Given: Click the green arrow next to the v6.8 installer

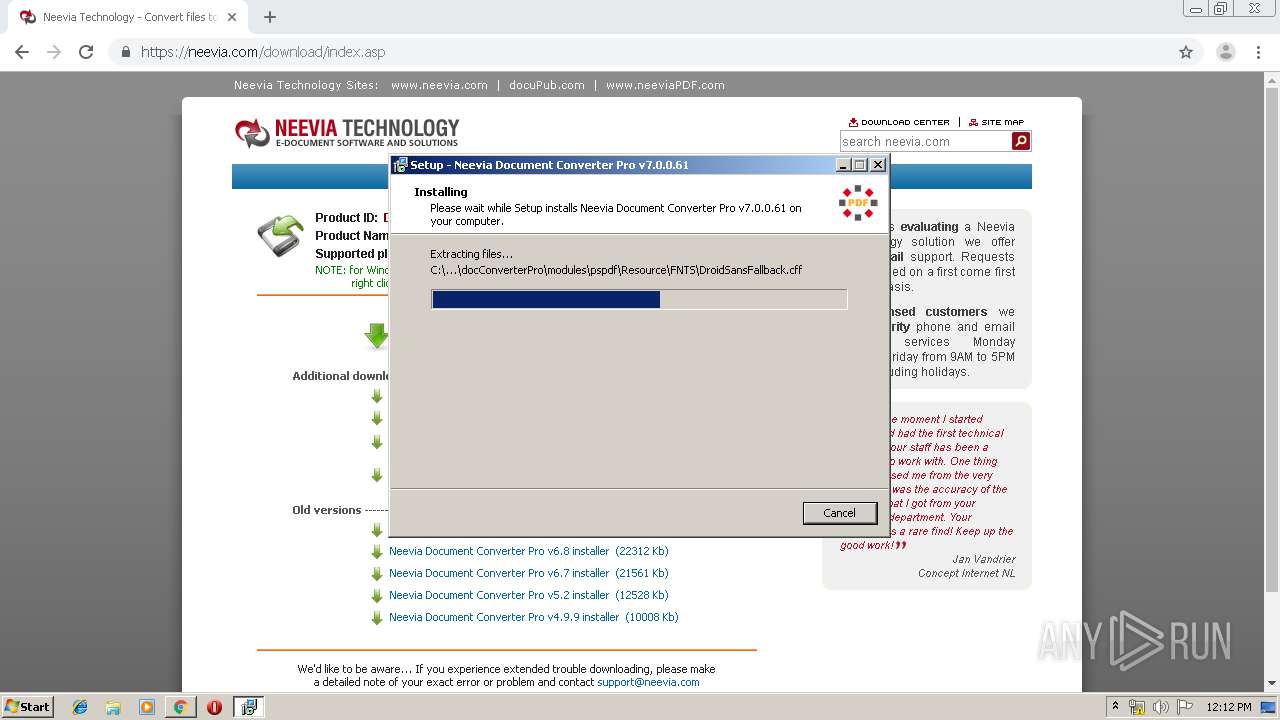Looking at the screenshot, I should click(x=377, y=552).
